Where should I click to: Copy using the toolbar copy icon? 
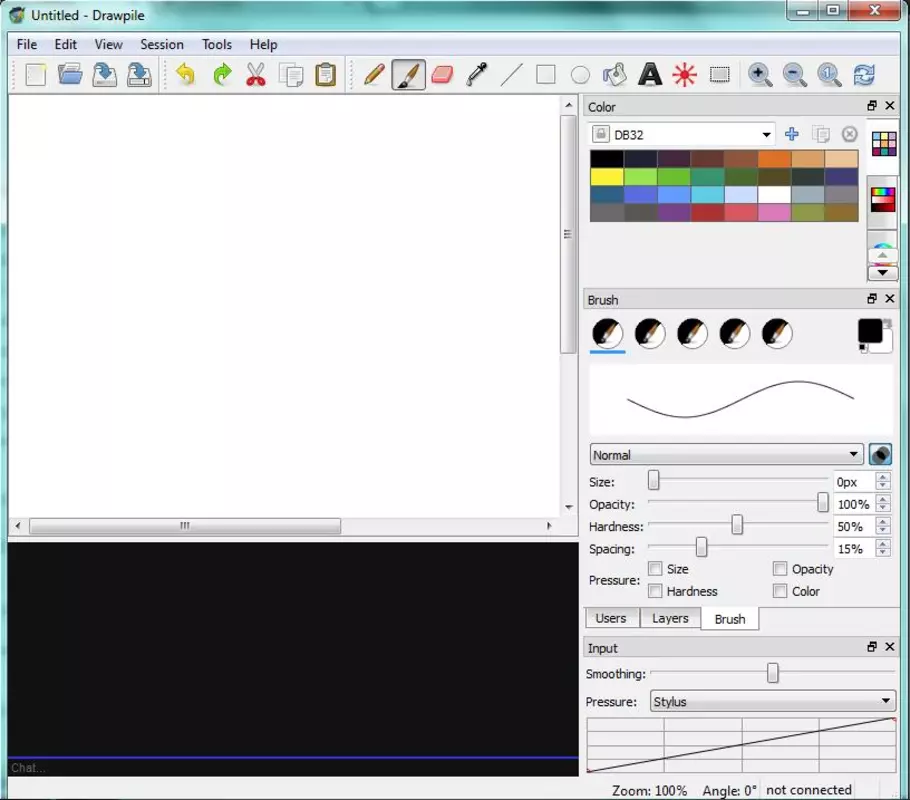click(x=291, y=75)
